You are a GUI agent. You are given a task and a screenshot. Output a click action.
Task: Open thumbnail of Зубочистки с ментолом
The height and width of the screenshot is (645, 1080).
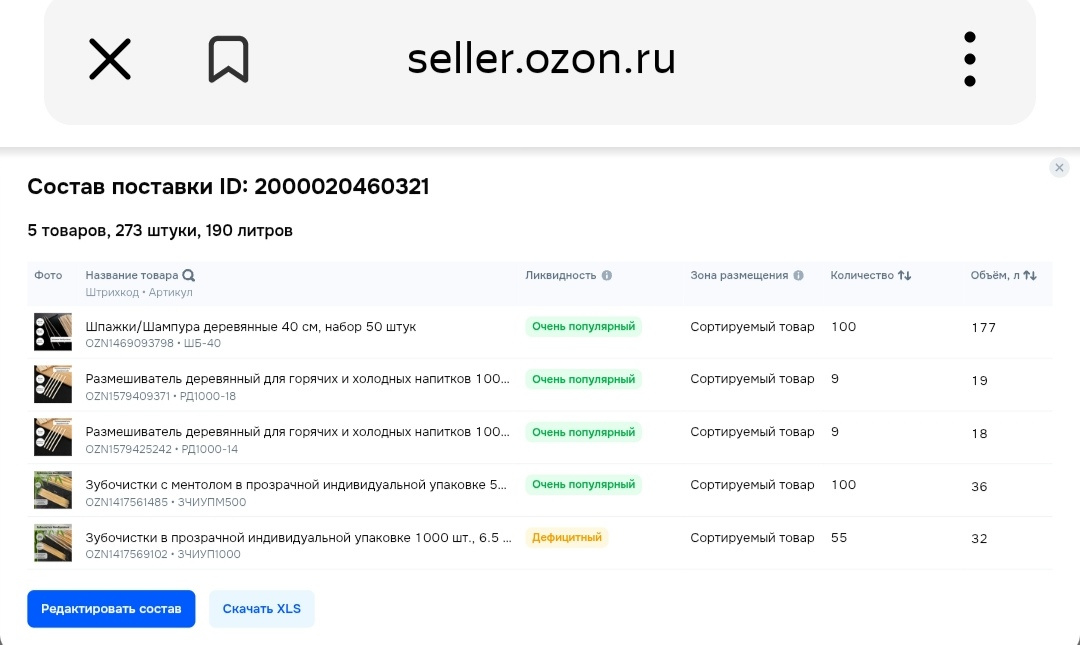click(x=53, y=490)
